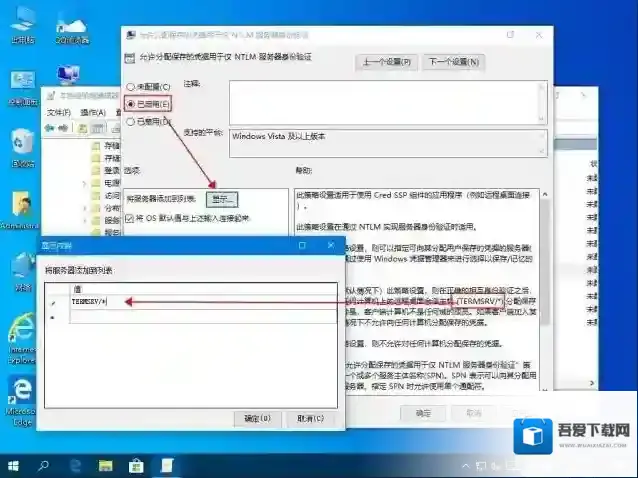The height and width of the screenshot is (478, 638).
Task: Open taskbar search magnifier
Action: tap(43, 466)
